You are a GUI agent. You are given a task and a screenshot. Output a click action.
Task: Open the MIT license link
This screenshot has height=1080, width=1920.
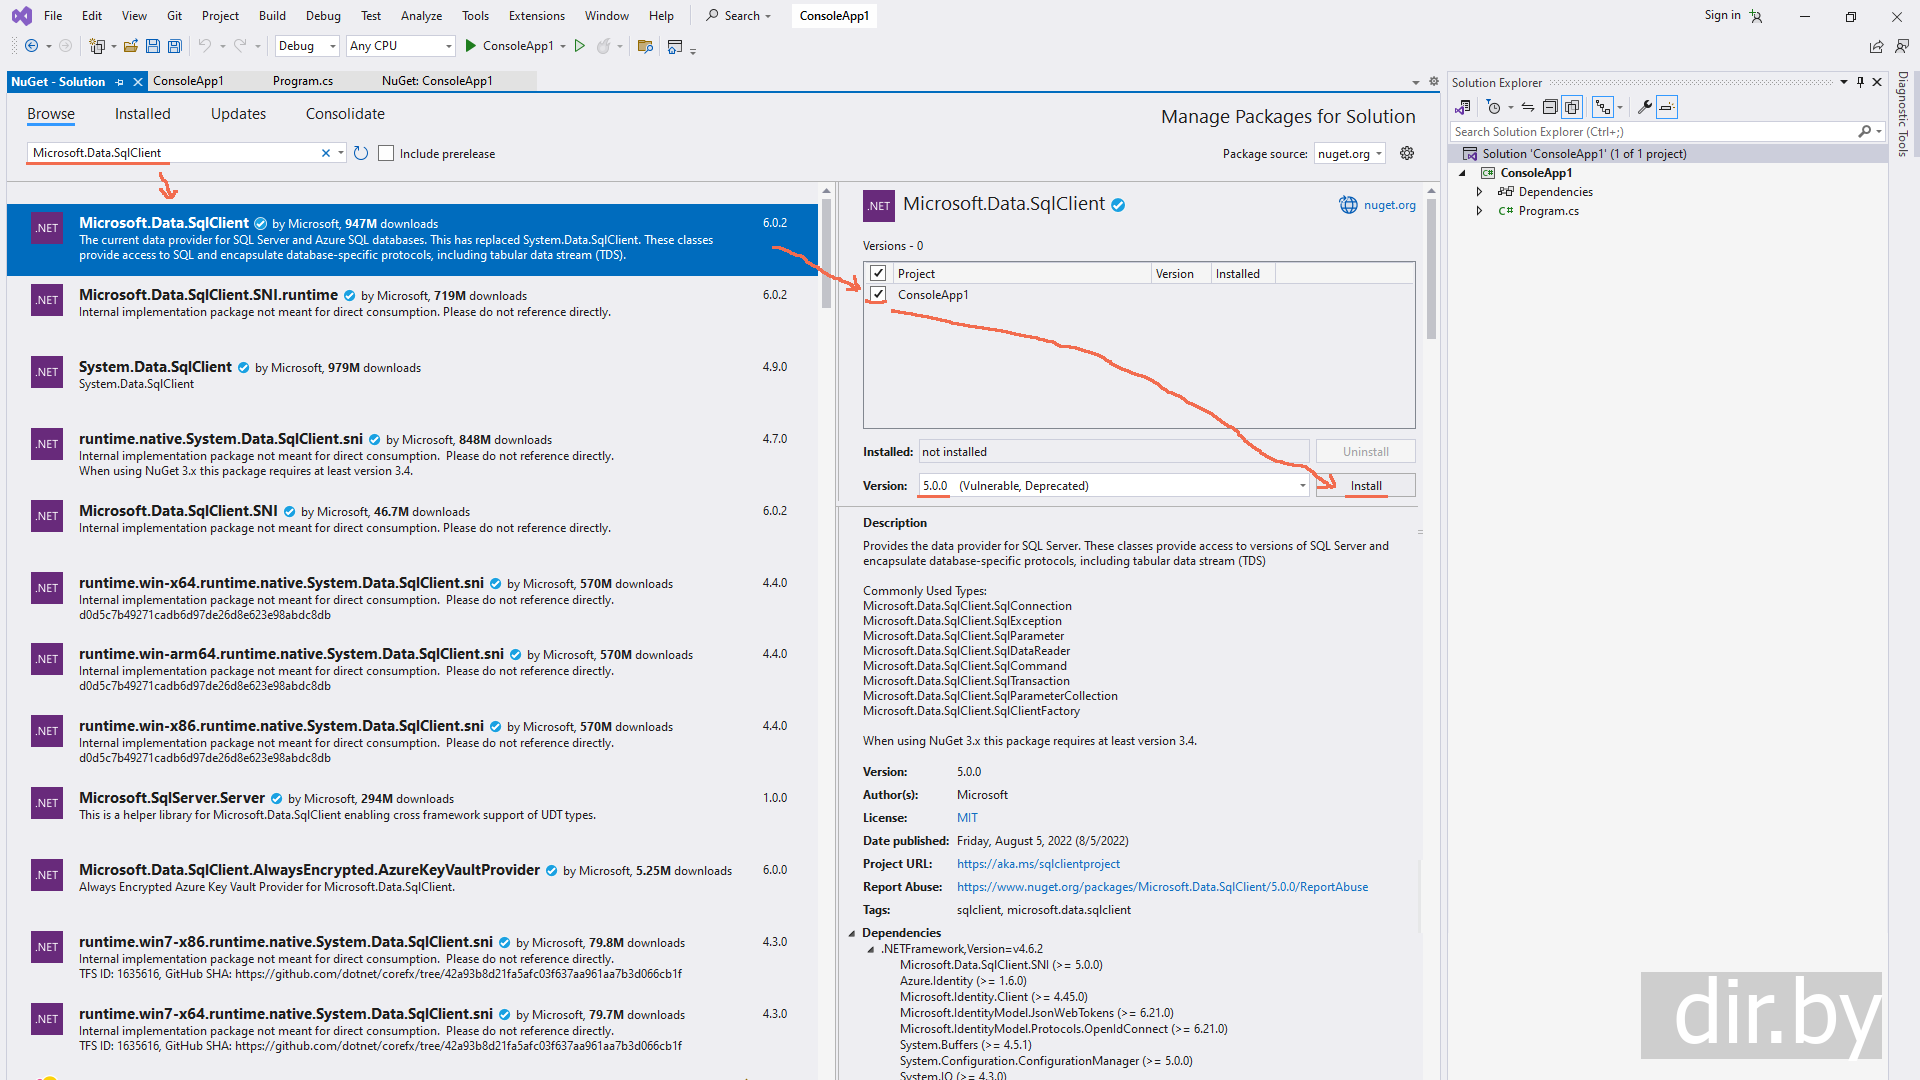[967, 818]
